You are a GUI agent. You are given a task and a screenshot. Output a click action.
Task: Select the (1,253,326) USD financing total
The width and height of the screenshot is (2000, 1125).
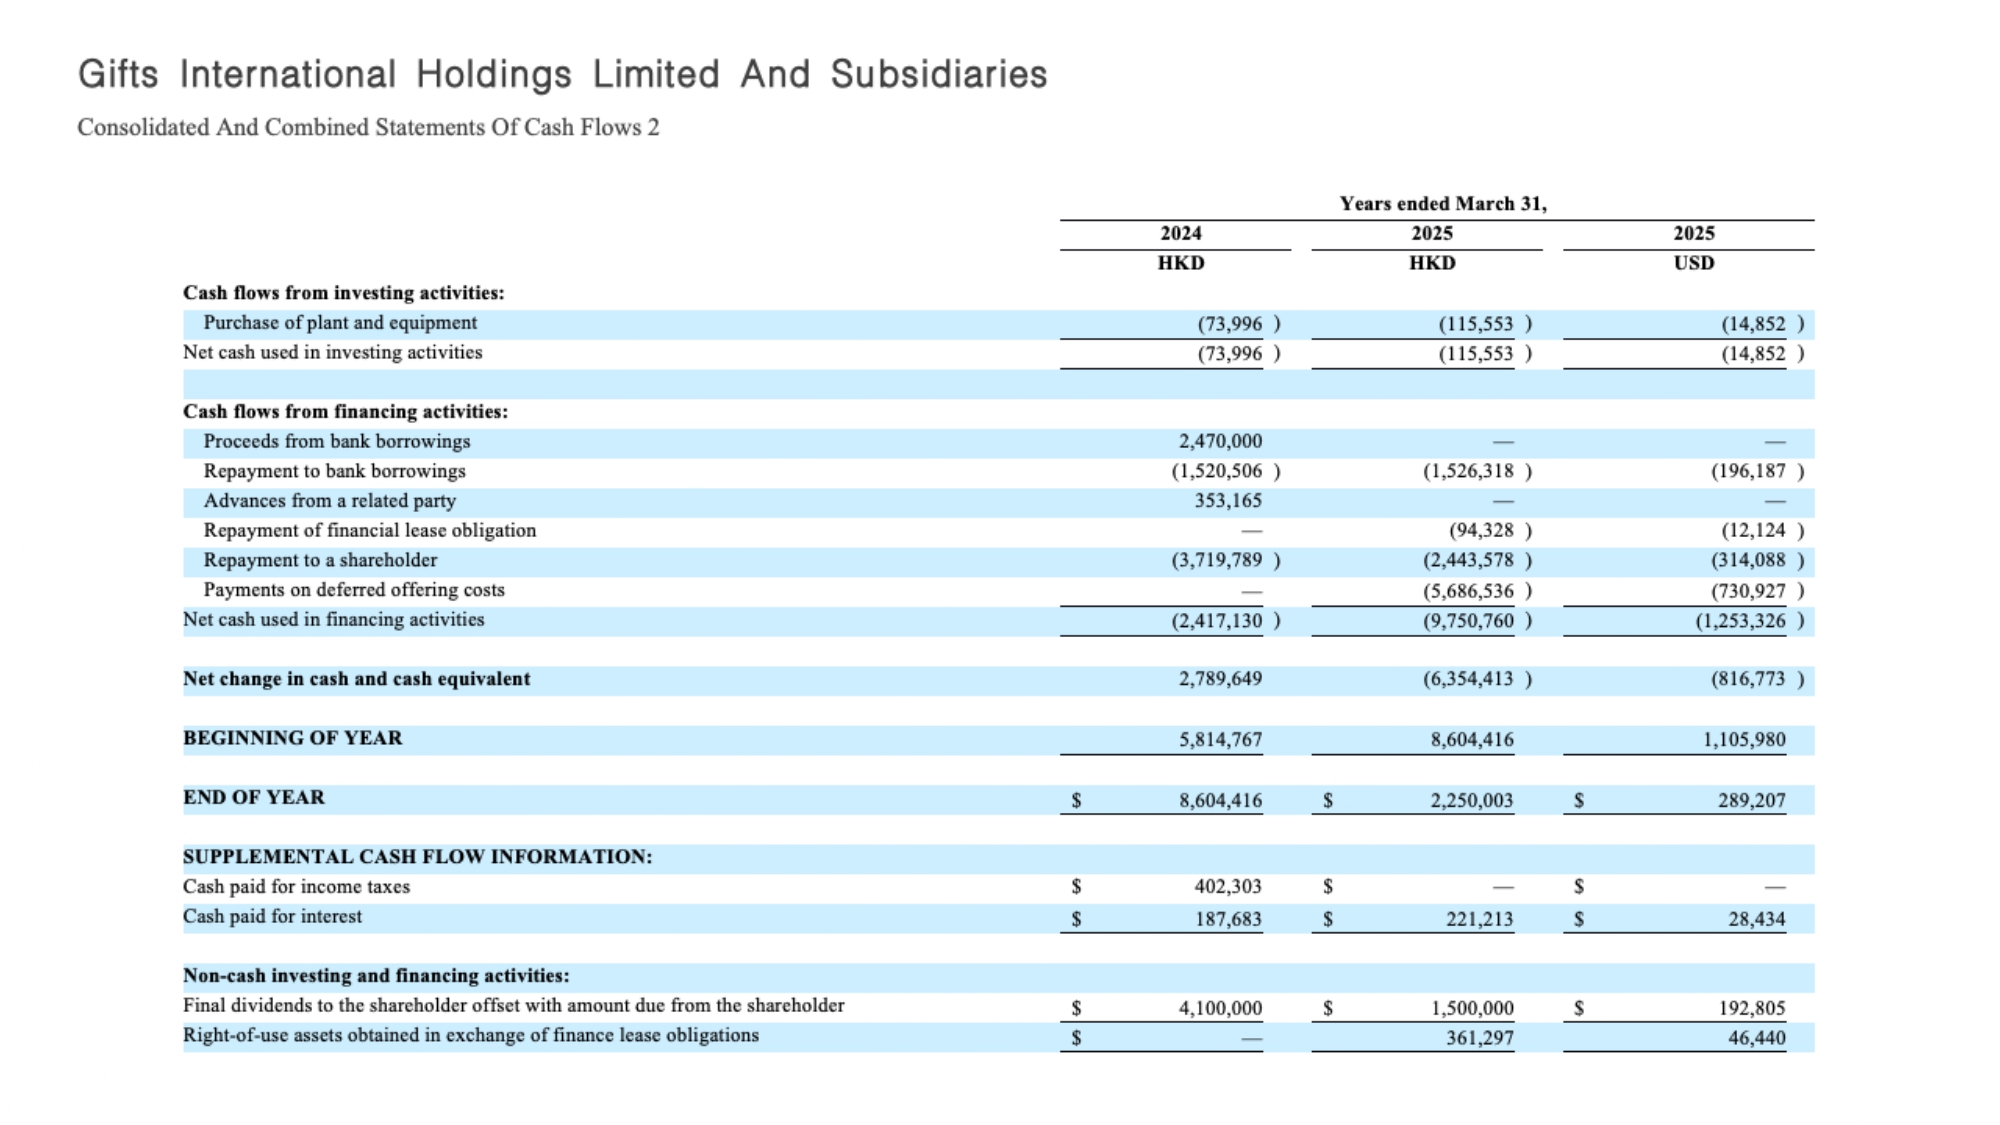(1750, 621)
